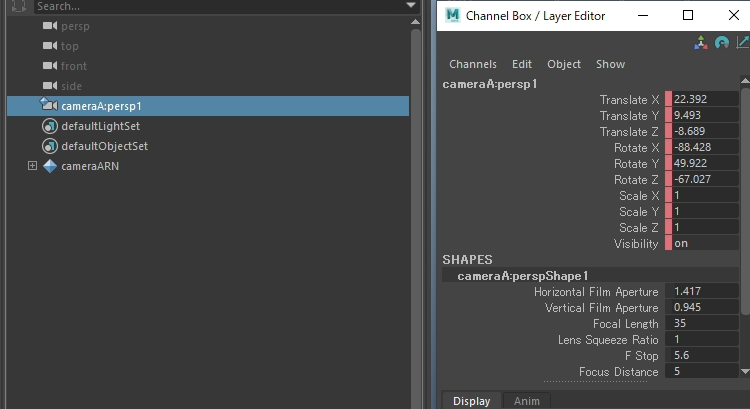Select cameraARN in outliner
Viewport: 750px width, 409px height.
point(90,166)
